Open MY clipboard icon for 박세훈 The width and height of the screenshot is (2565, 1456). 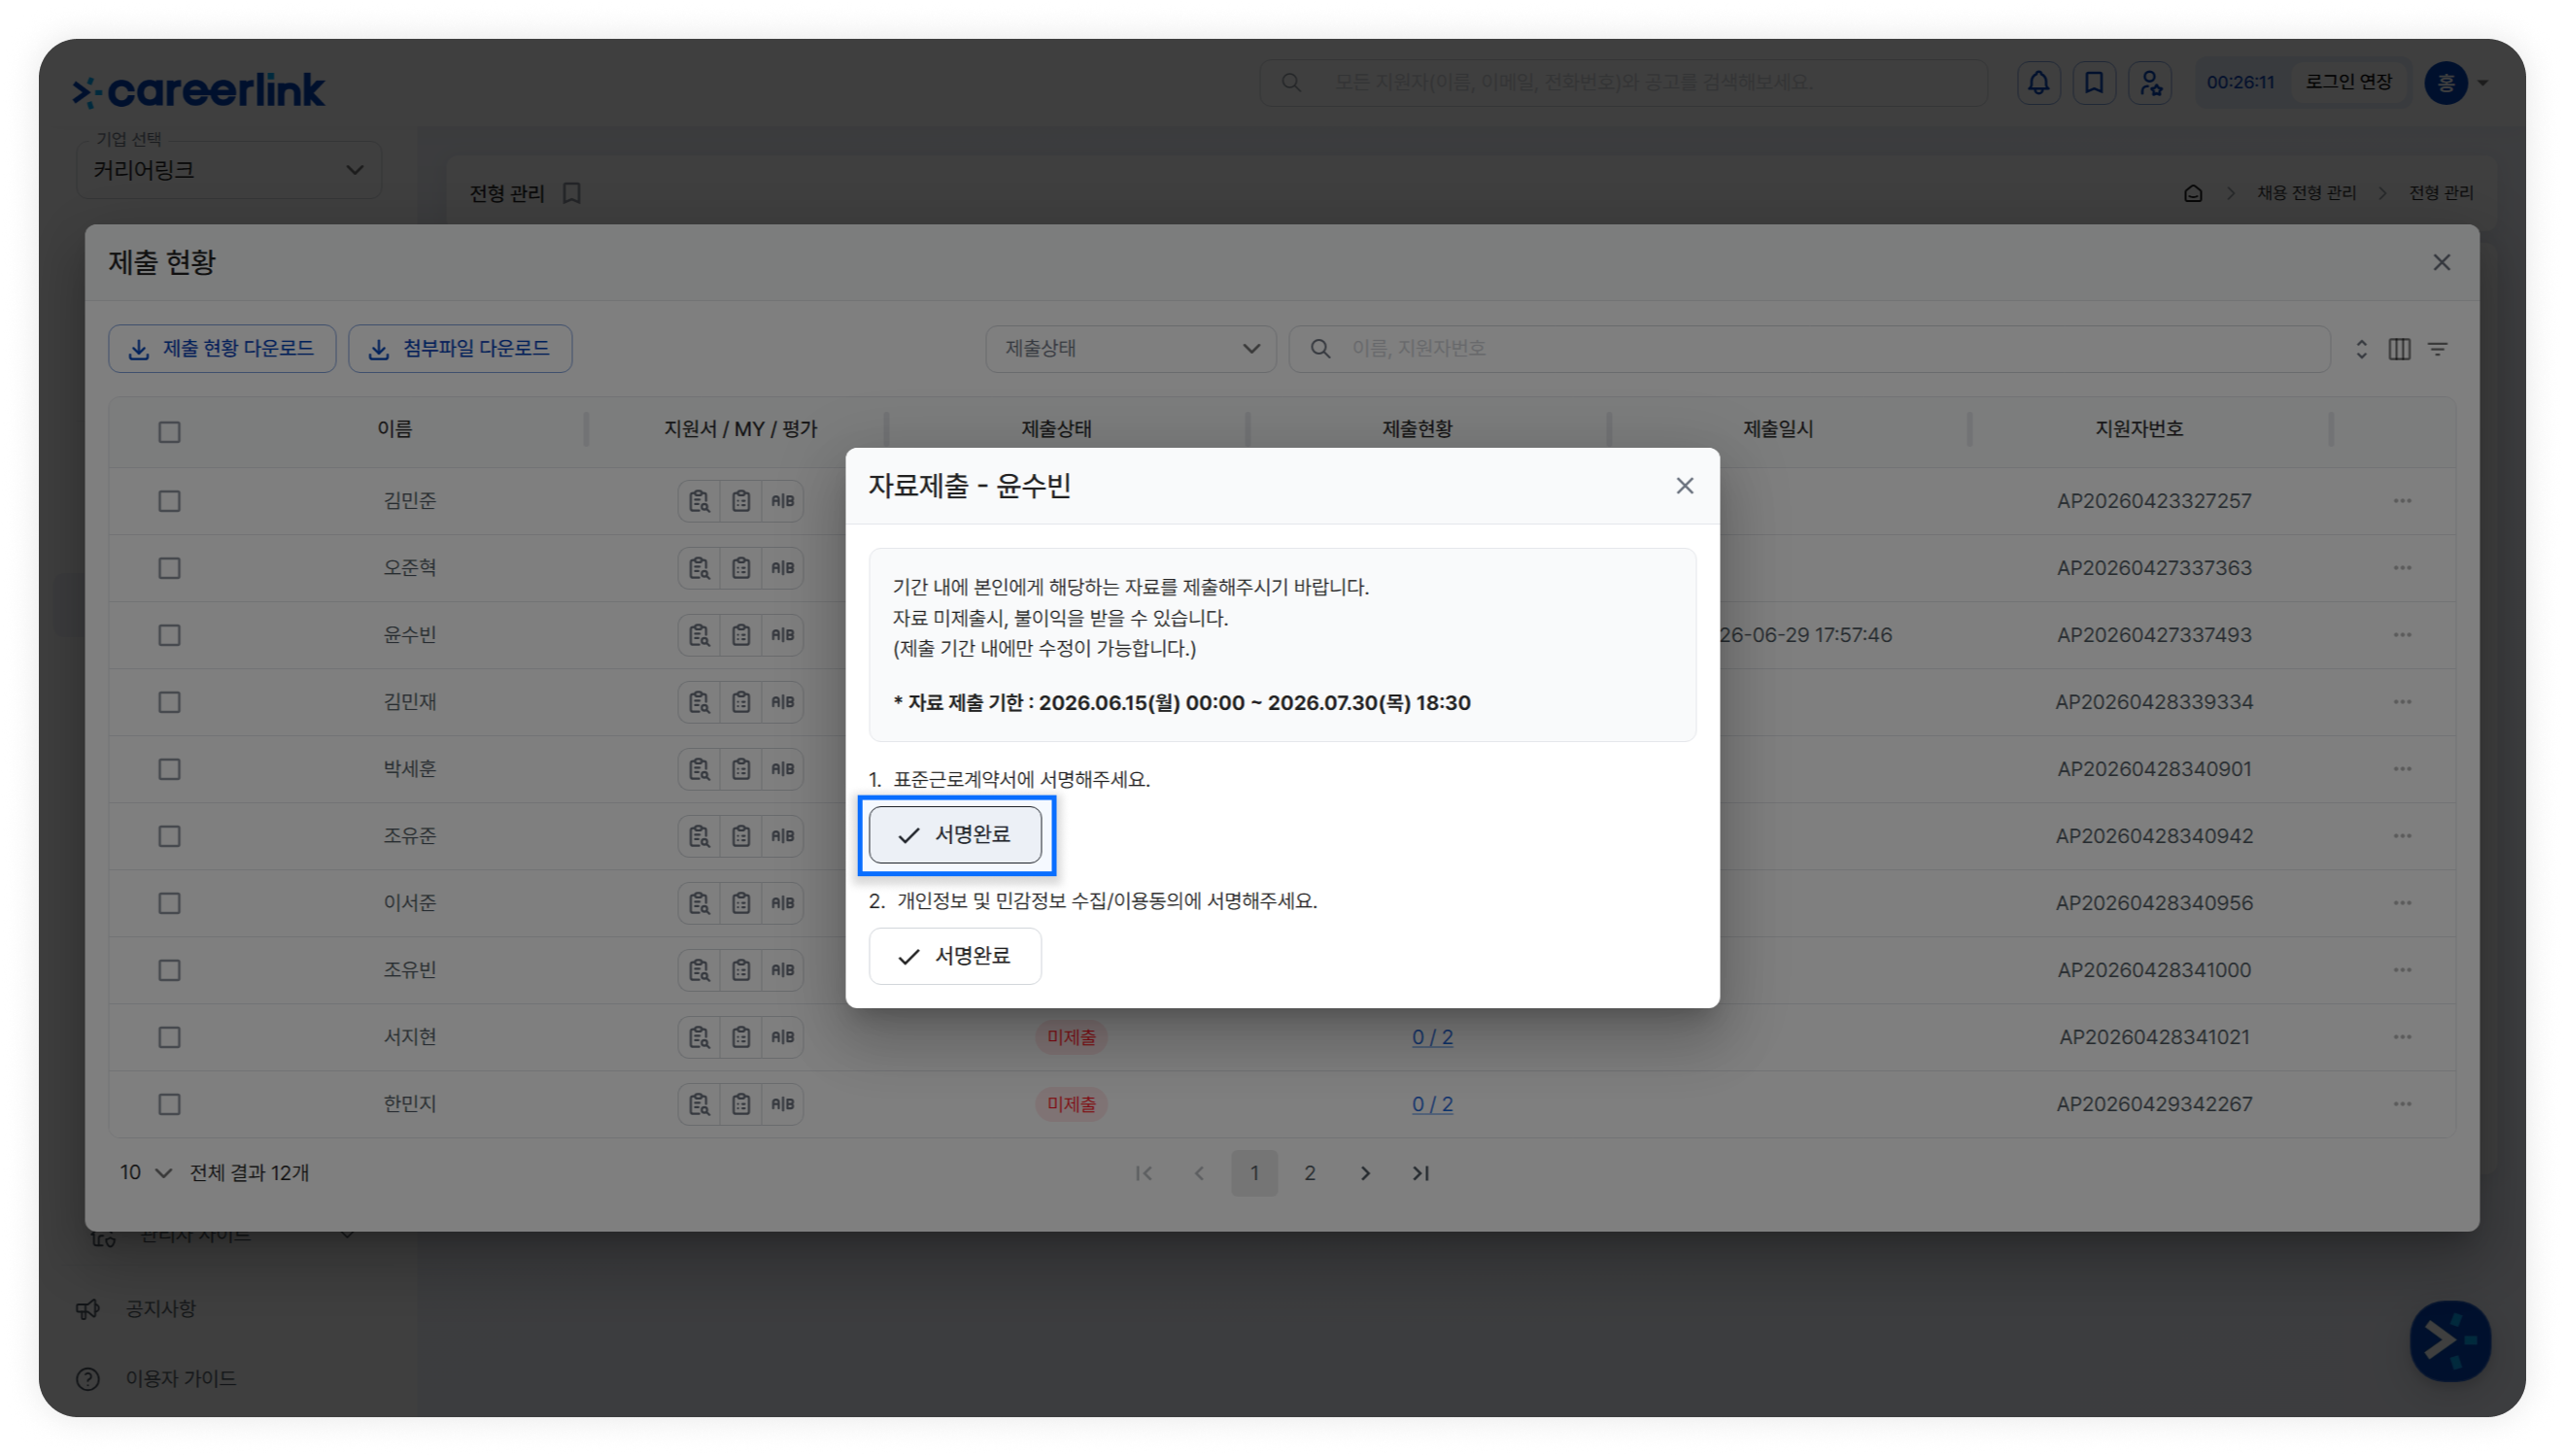[741, 769]
